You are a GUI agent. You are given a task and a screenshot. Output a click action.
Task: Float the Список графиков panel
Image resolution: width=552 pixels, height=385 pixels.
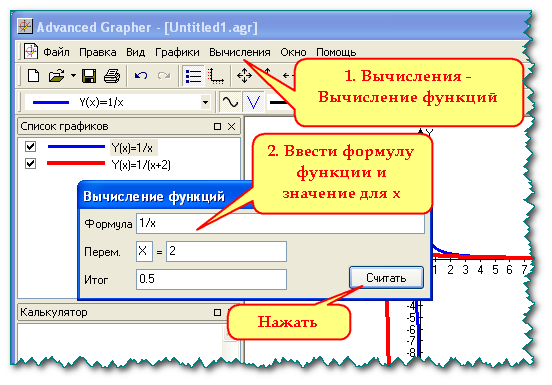coord(218,126)
